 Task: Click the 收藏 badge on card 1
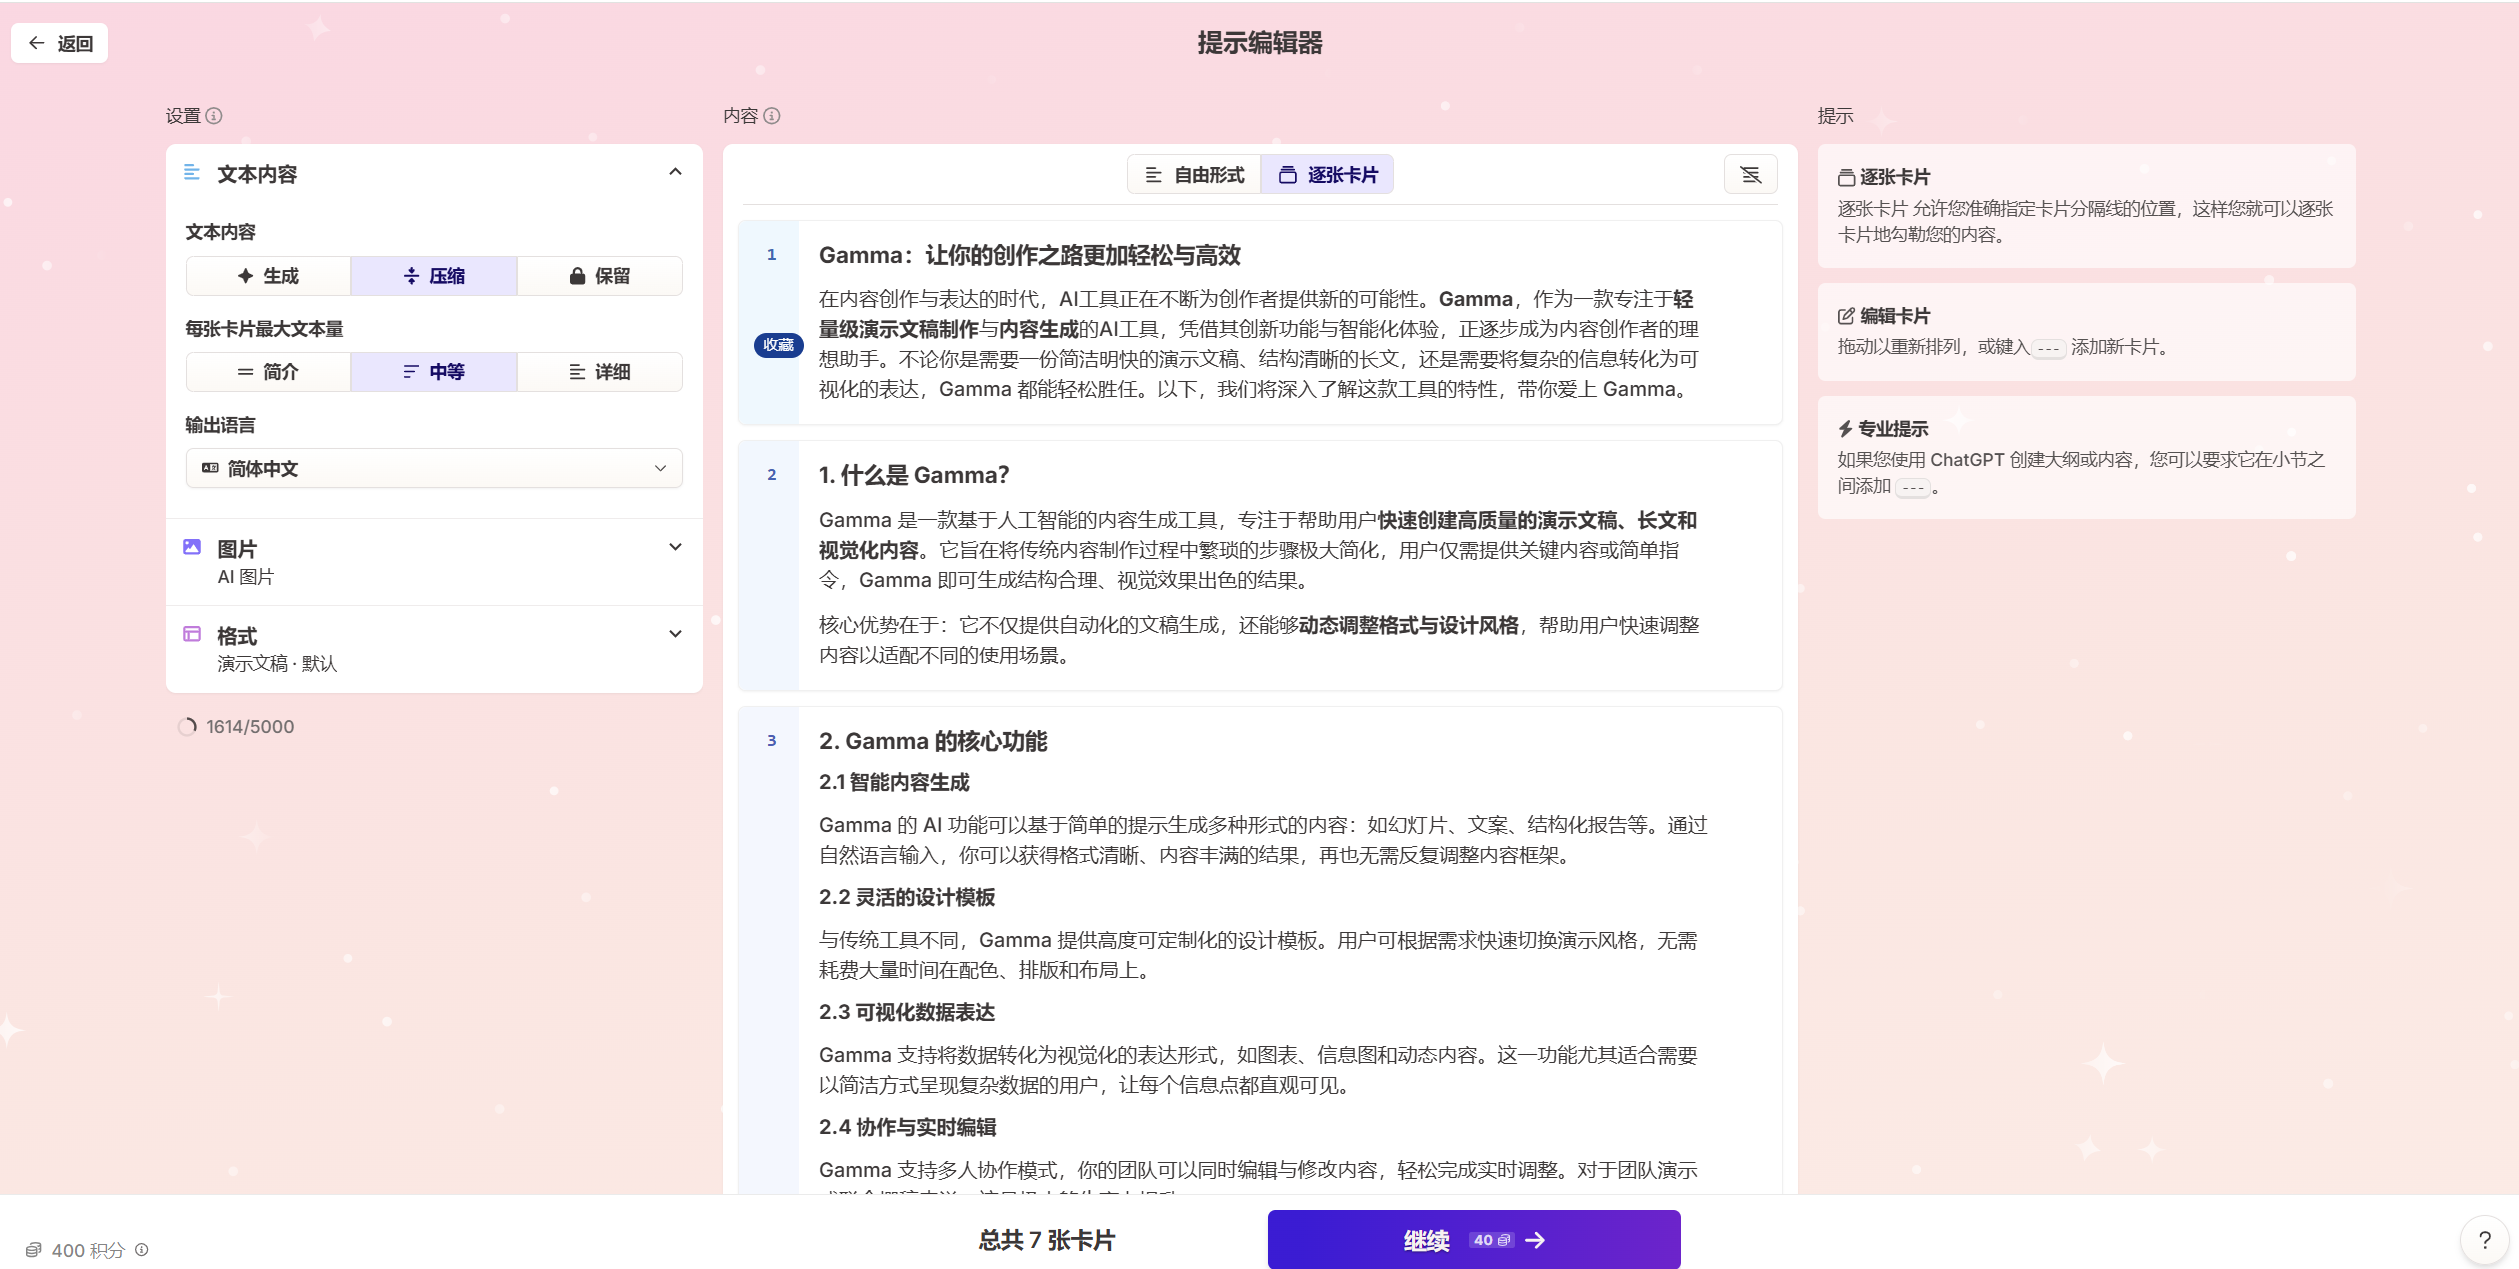(778, 345)
